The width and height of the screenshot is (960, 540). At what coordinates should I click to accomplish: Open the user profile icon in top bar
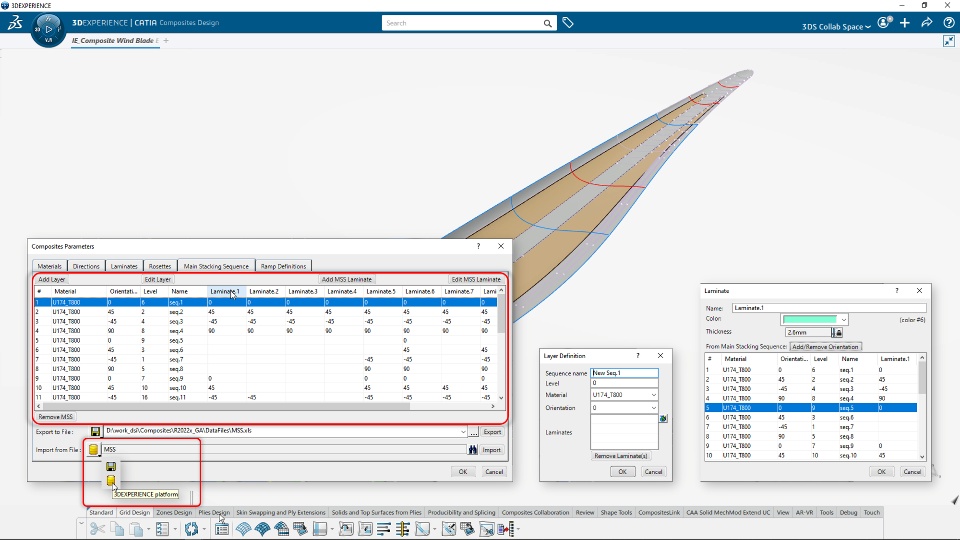coord(883,23)
